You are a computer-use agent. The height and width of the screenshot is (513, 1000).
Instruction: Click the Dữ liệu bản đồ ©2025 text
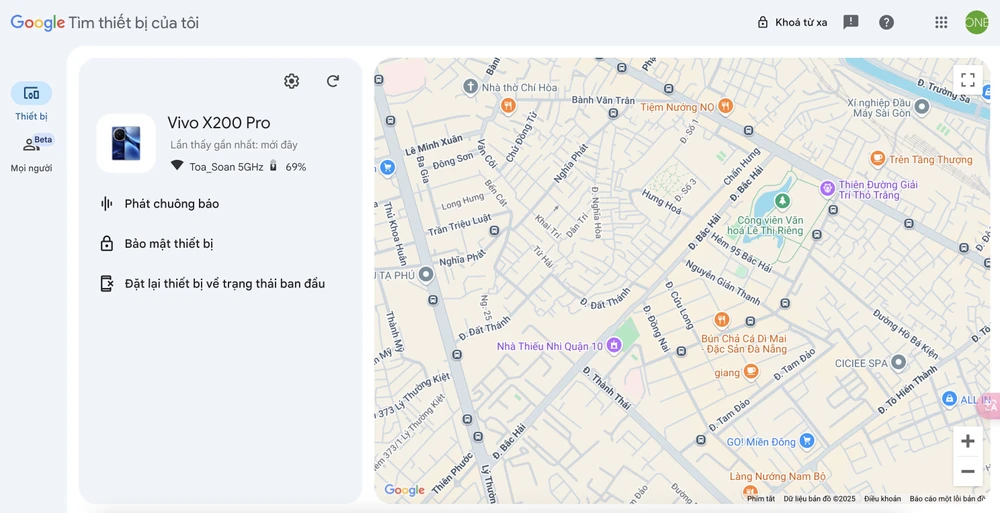point(820,498)
